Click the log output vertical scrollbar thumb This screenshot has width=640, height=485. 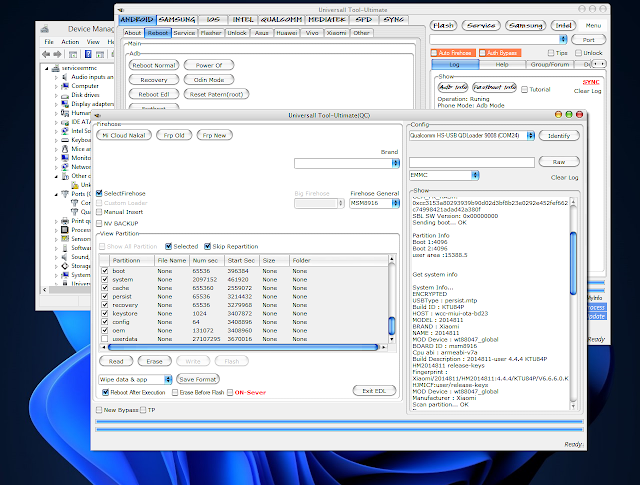coord(573,263)
